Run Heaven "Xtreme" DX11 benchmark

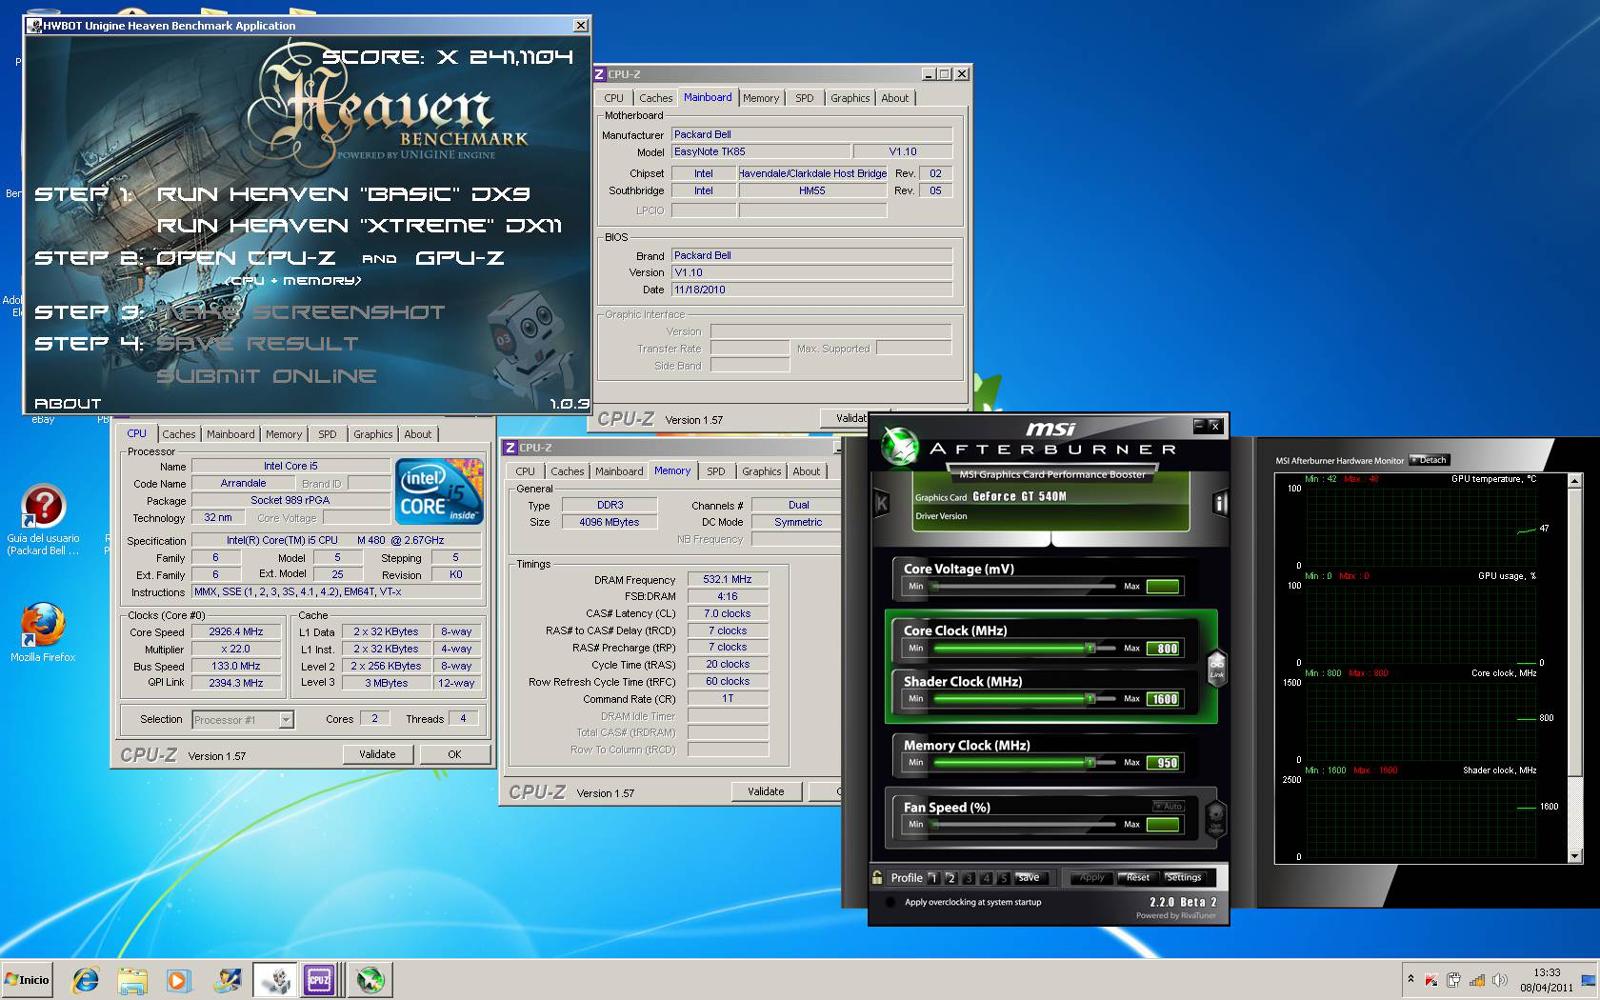pos(359,226)
